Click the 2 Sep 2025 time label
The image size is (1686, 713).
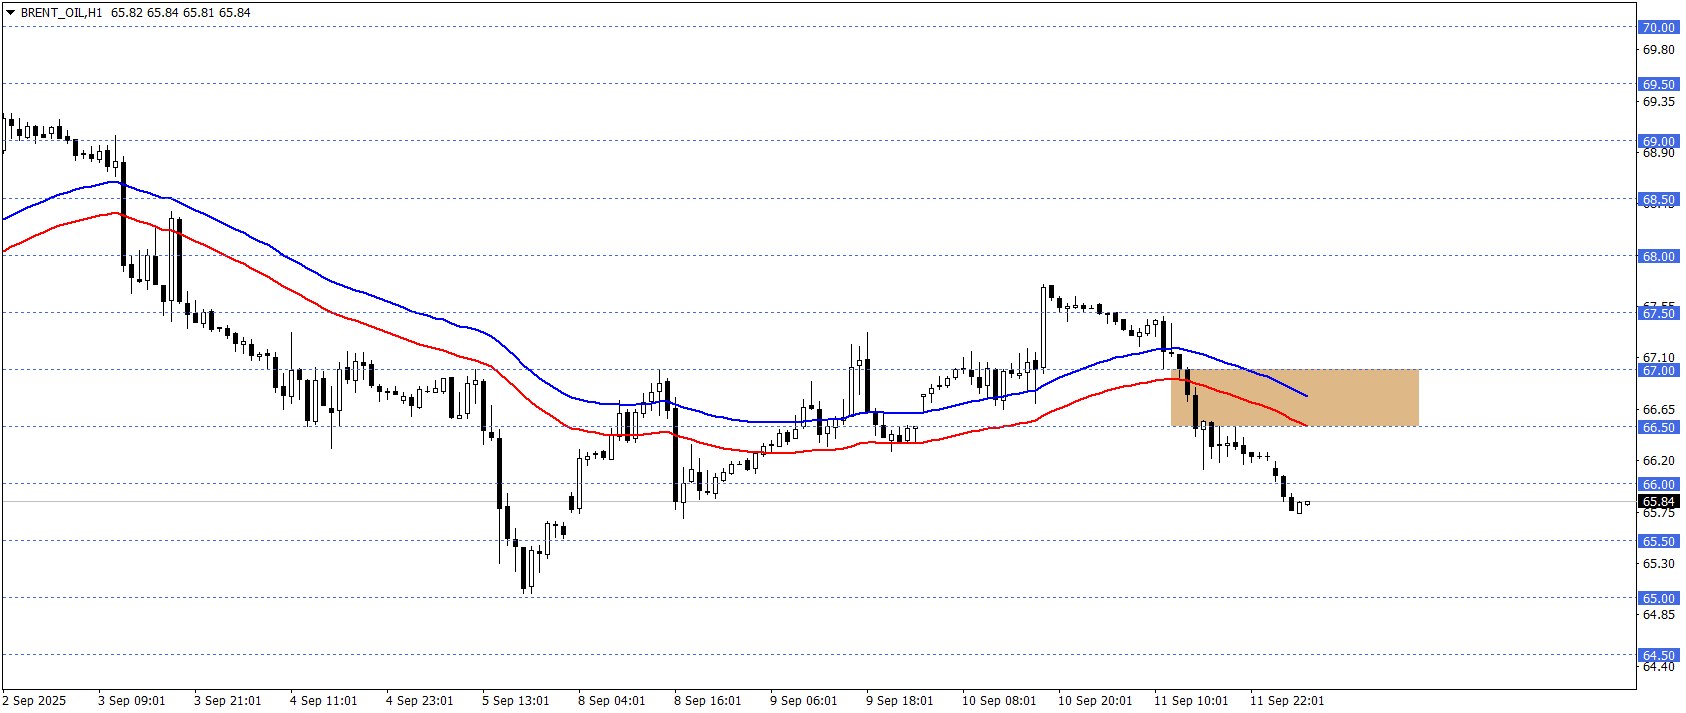click(x=34, y=700)
